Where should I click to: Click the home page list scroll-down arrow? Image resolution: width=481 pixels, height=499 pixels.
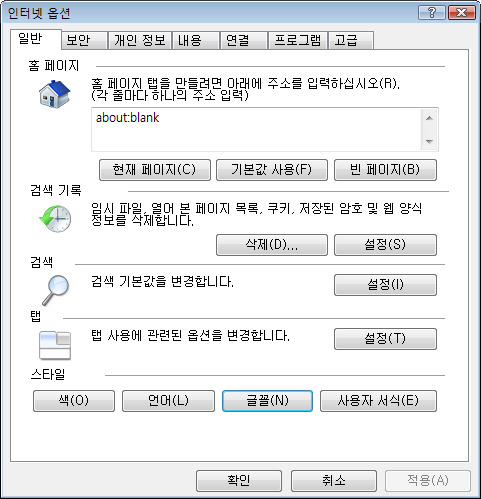[429, 142]
